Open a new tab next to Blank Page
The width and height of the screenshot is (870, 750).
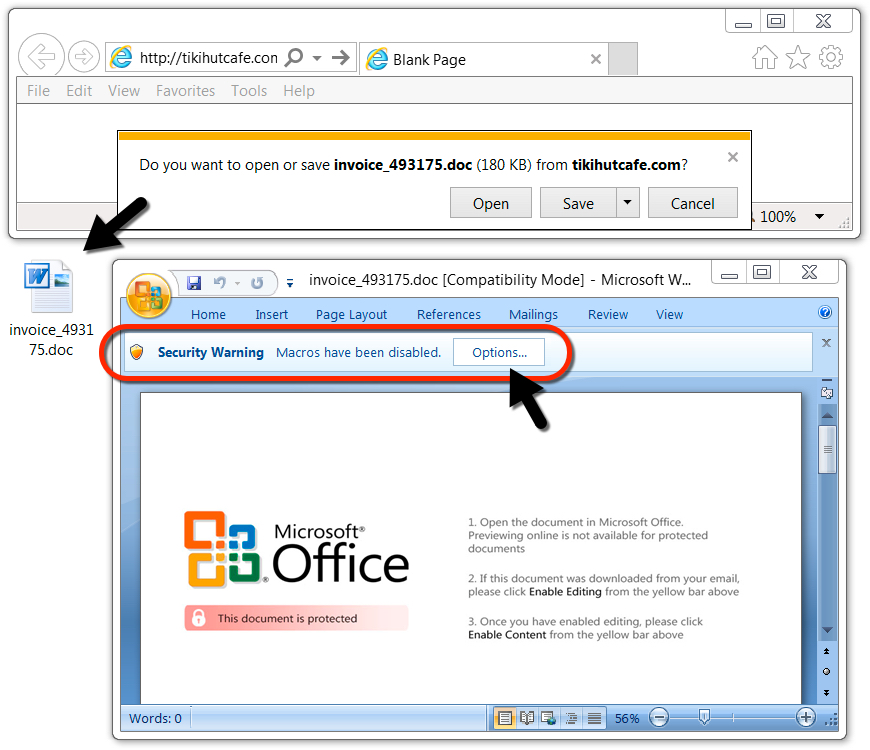tap(623, 58)
